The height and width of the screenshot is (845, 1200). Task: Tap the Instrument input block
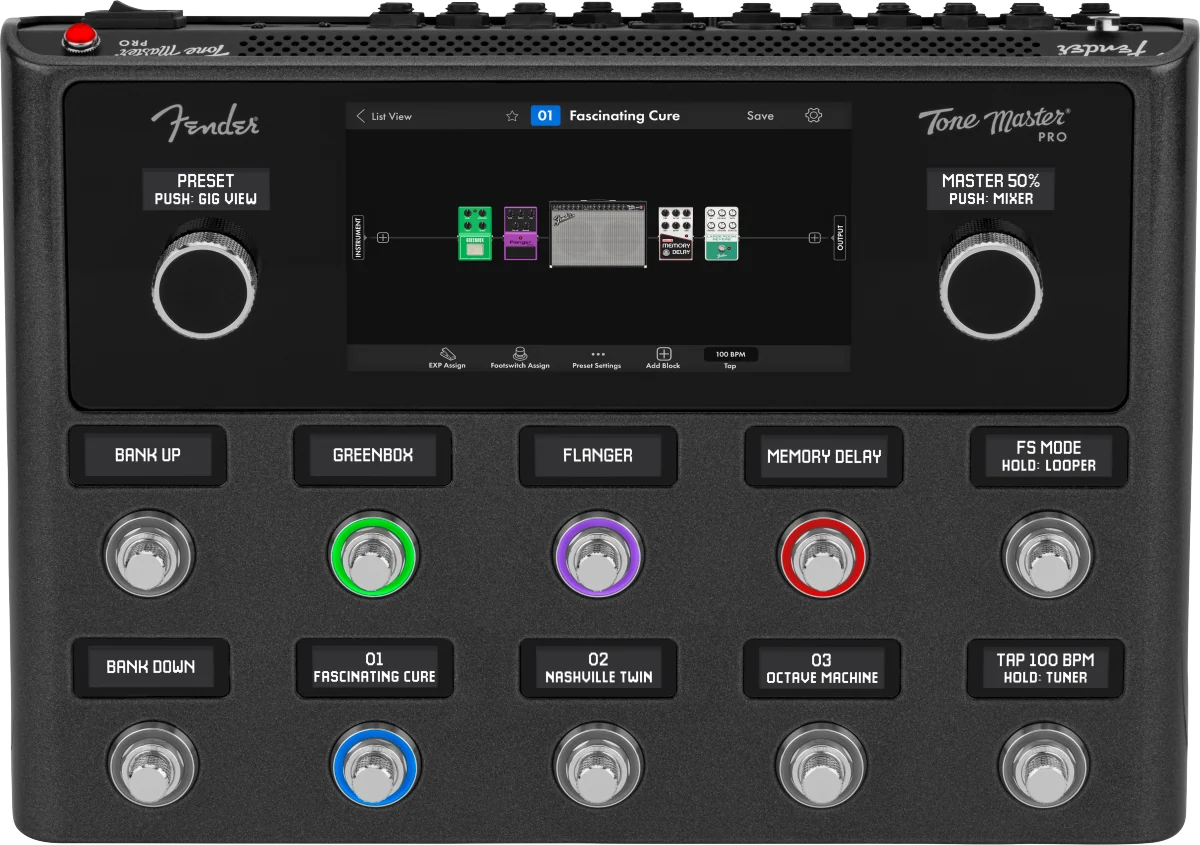[359, 238]
